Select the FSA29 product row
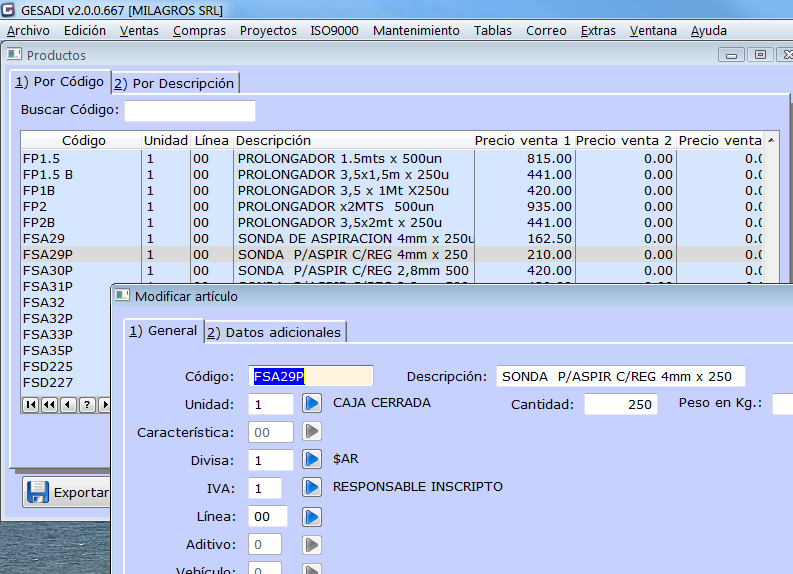The height and width of the screenshot is (574, 793). (80, 238)
